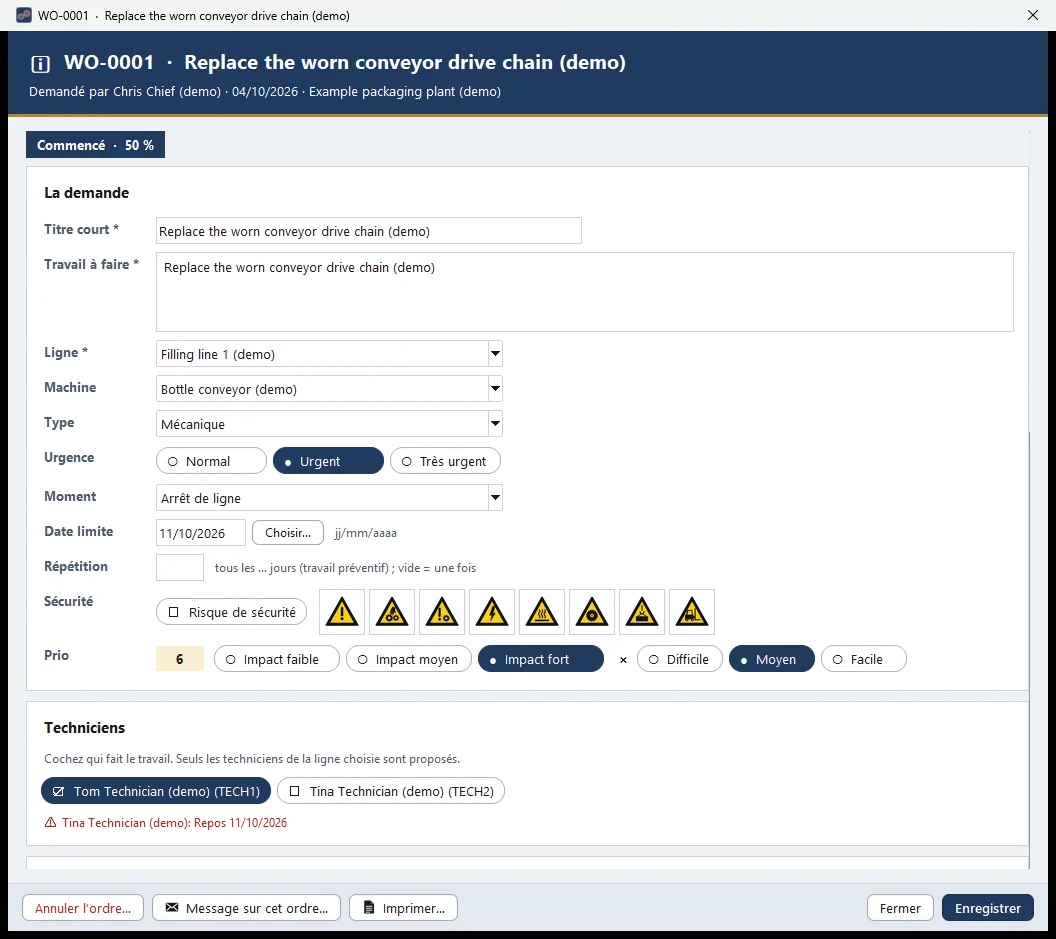Open the Ligne dropdown showing Filling line 1
This screenshot has width=1056, height=939.
[329, 354]
